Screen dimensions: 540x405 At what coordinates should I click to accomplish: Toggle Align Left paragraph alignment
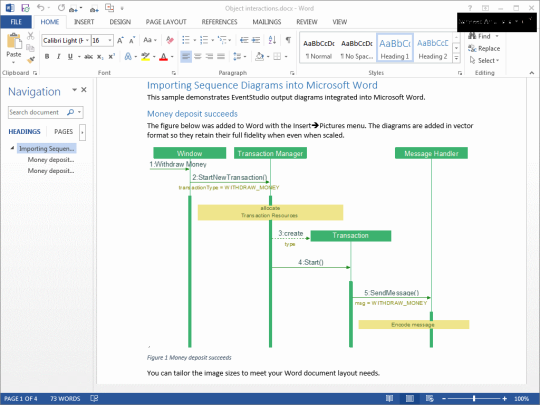tap(186, 56)
